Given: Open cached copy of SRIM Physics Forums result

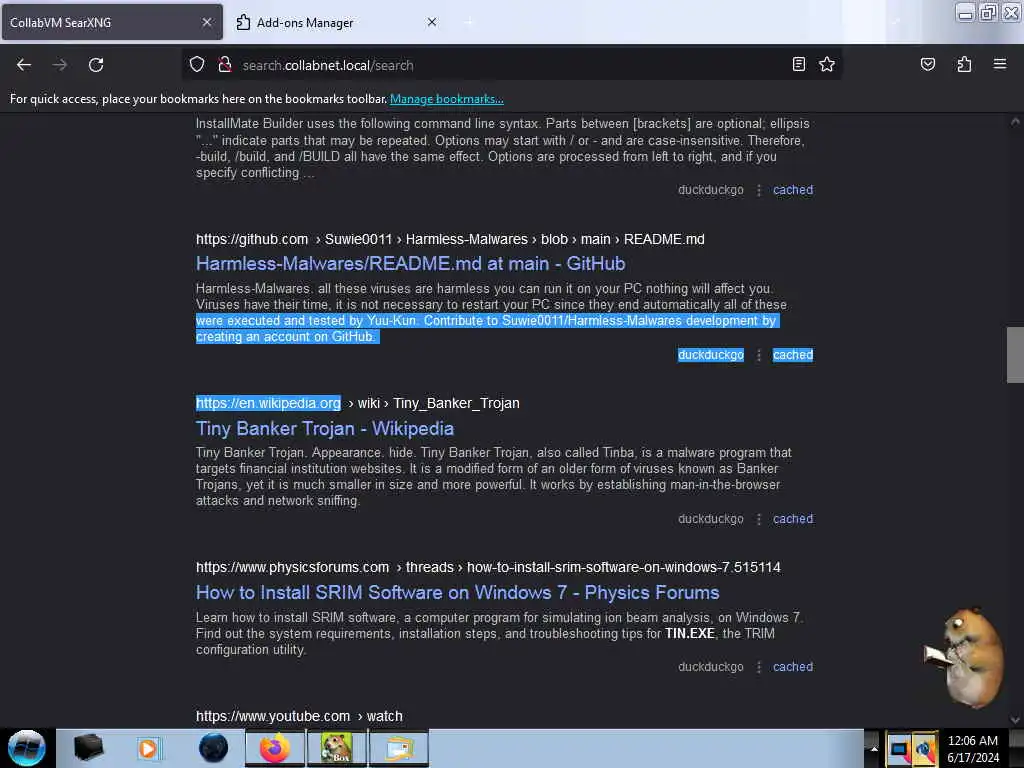Looking at the screenshot, I should (793, 667).
